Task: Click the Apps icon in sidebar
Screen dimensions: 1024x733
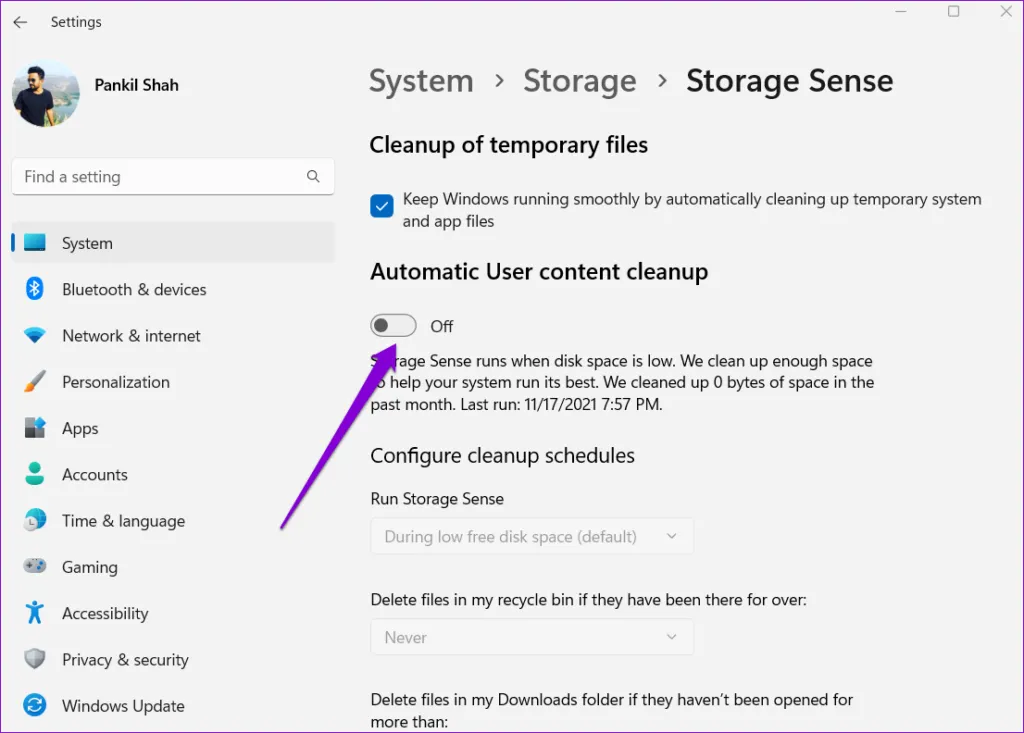Action: tap(35, 428)
